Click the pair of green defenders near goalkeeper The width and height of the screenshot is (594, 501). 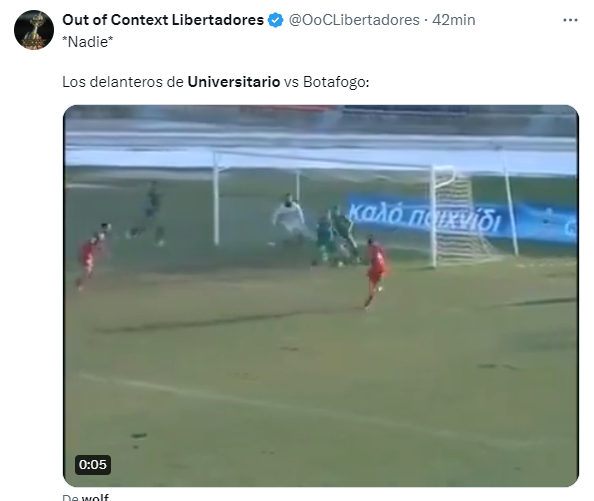[337, 237]
